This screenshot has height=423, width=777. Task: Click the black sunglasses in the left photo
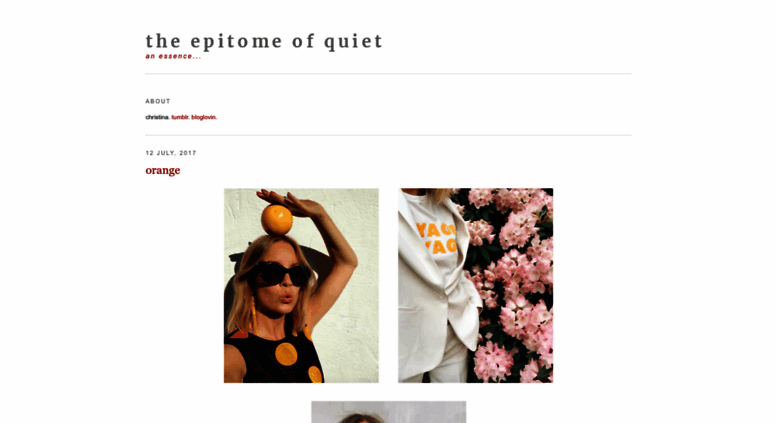[x=280, y=274]
